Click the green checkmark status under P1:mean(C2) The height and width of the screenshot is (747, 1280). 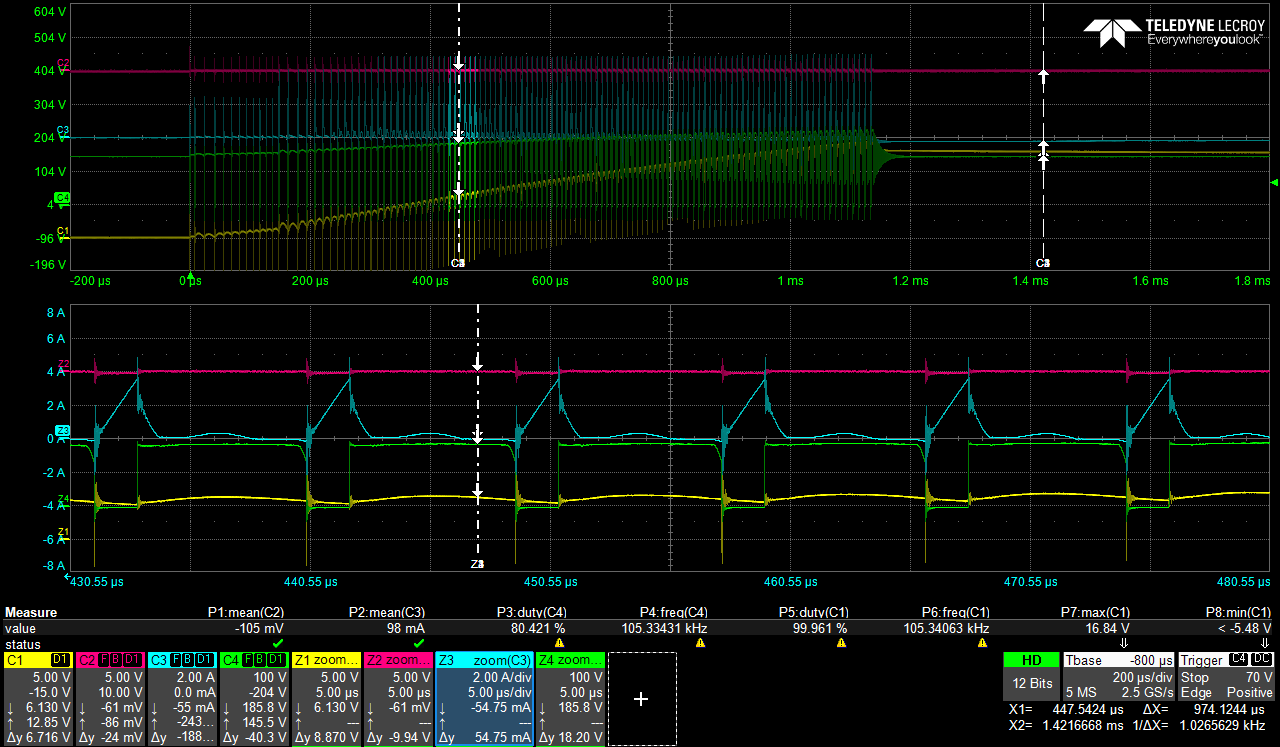(278, 643)
